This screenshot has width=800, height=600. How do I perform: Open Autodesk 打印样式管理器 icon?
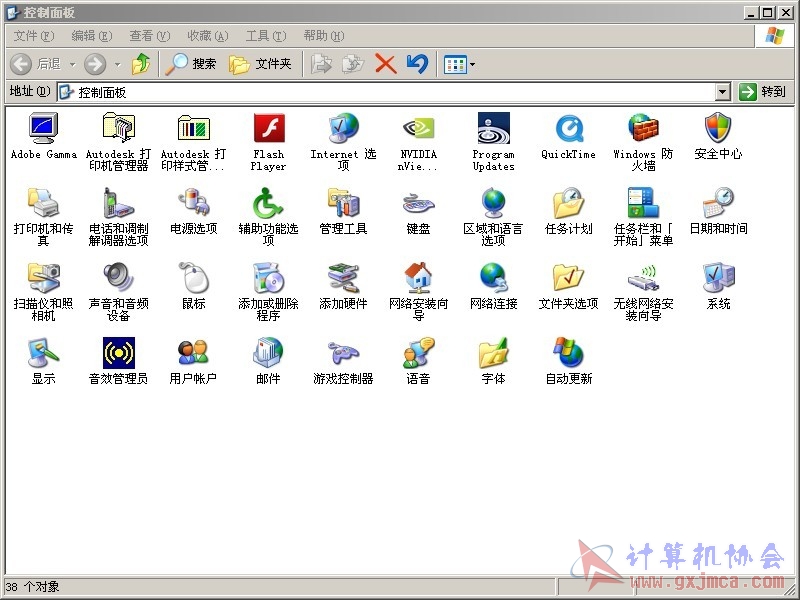coord(193,128)
